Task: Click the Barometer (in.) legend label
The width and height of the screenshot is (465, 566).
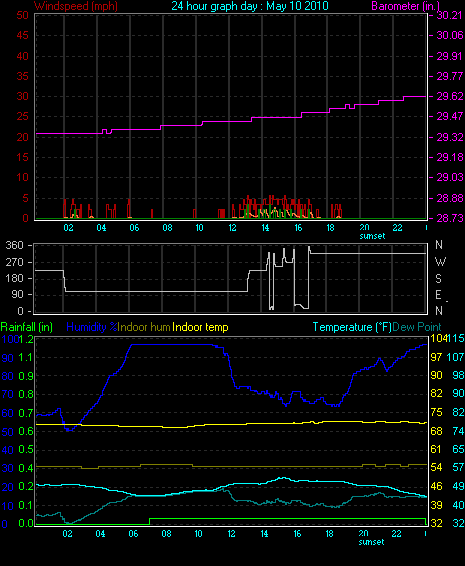Action: [405, 6]
